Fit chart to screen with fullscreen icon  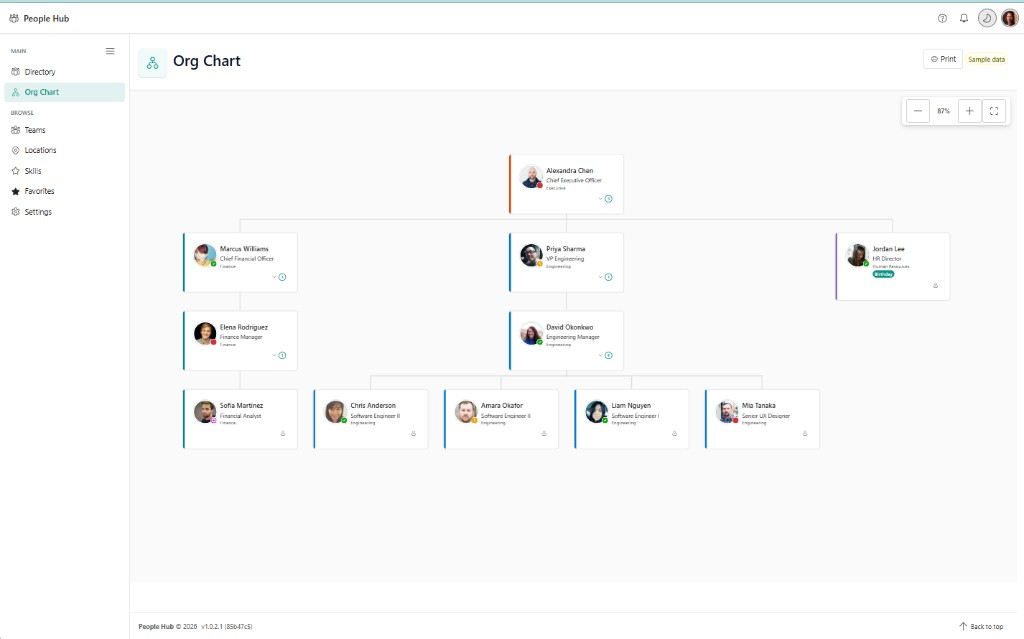point(994,111)
